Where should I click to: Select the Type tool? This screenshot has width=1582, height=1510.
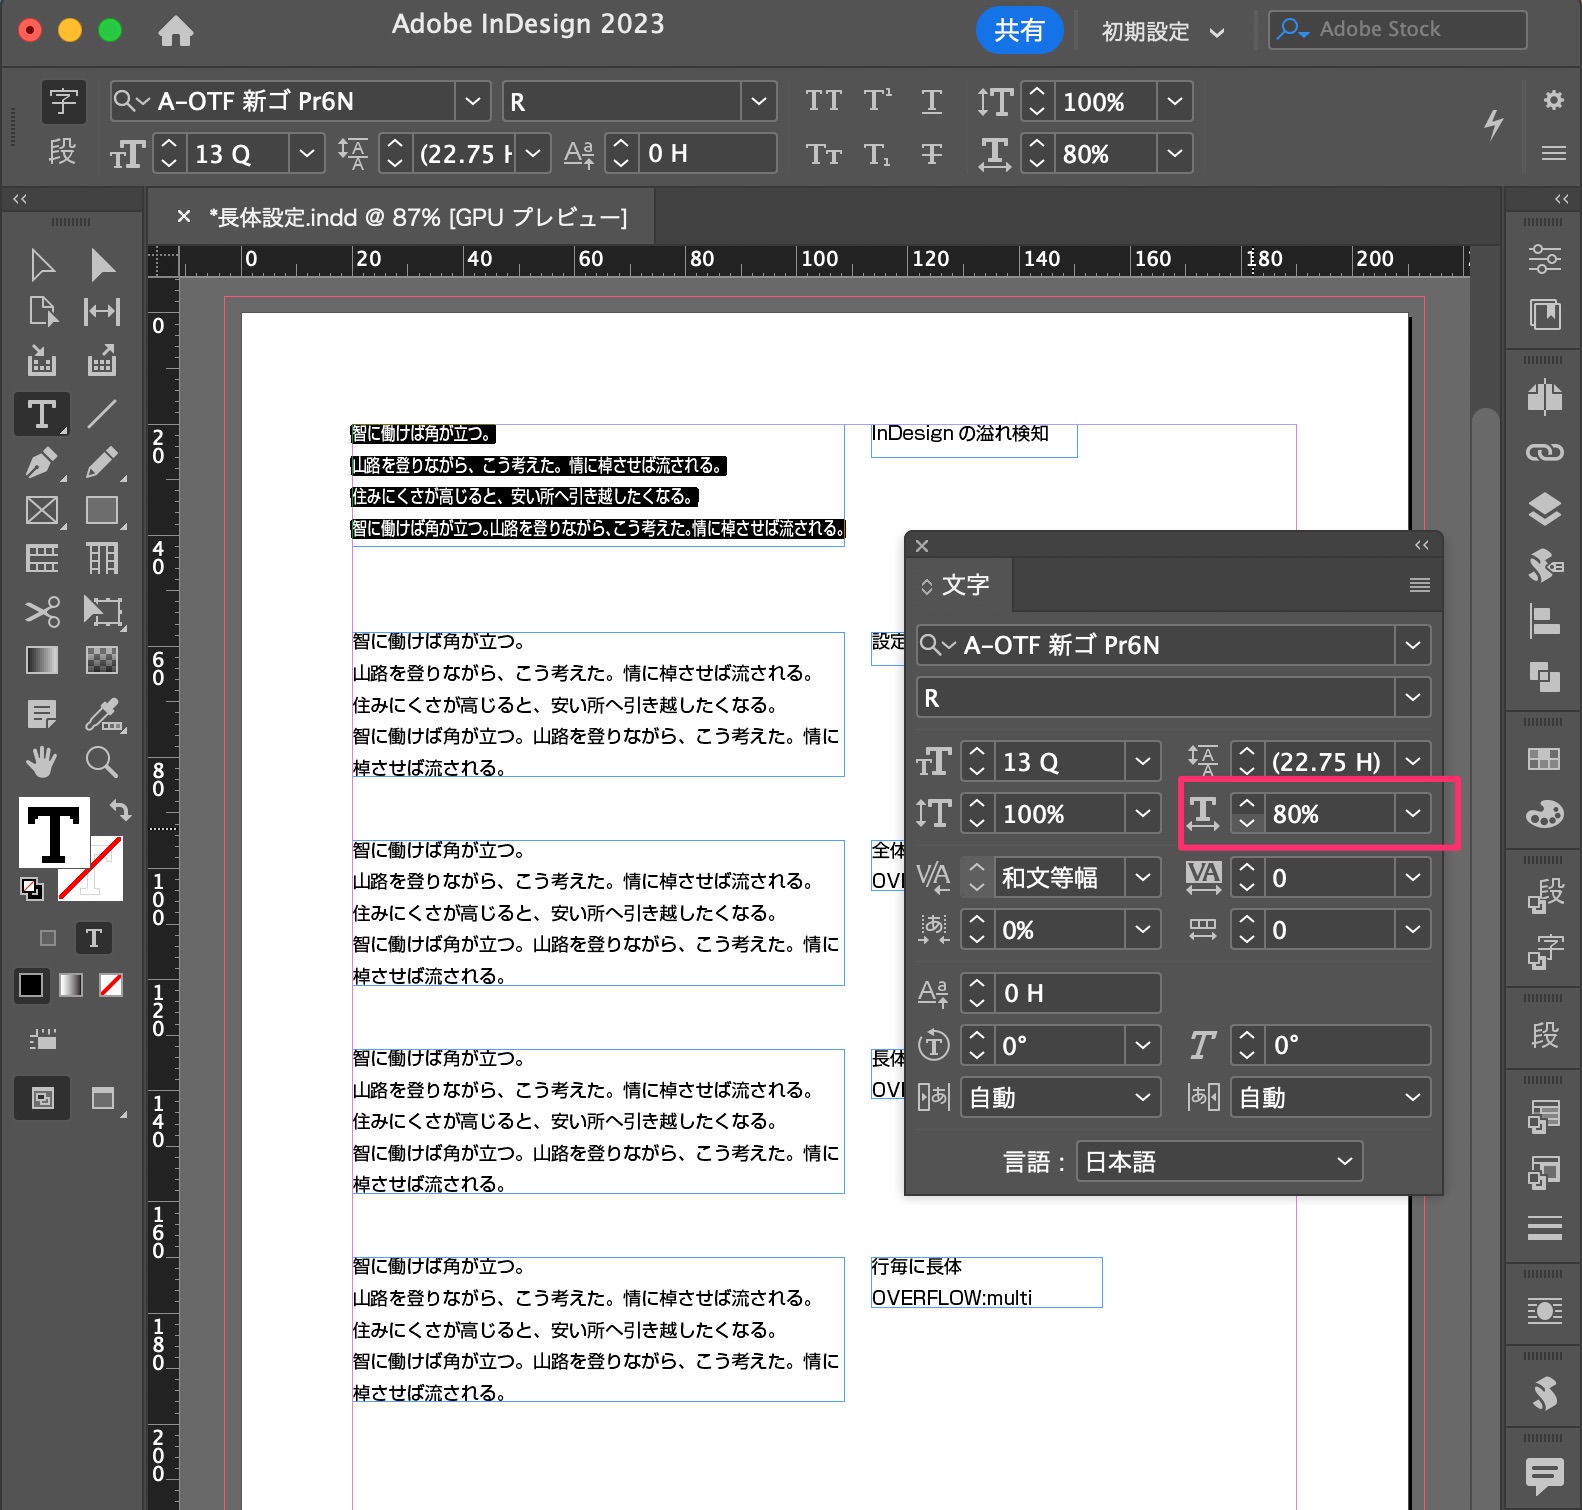[x=41, y=413]
